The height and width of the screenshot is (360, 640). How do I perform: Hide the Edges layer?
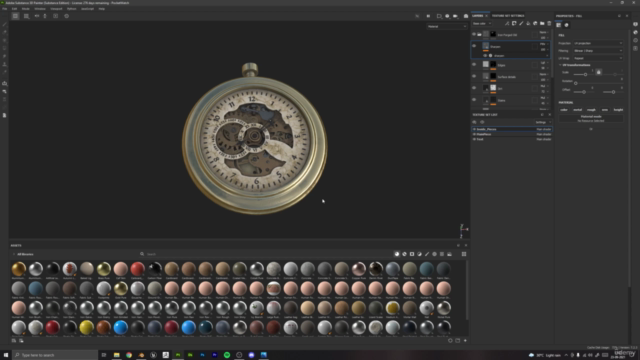(x=474, y=64)
